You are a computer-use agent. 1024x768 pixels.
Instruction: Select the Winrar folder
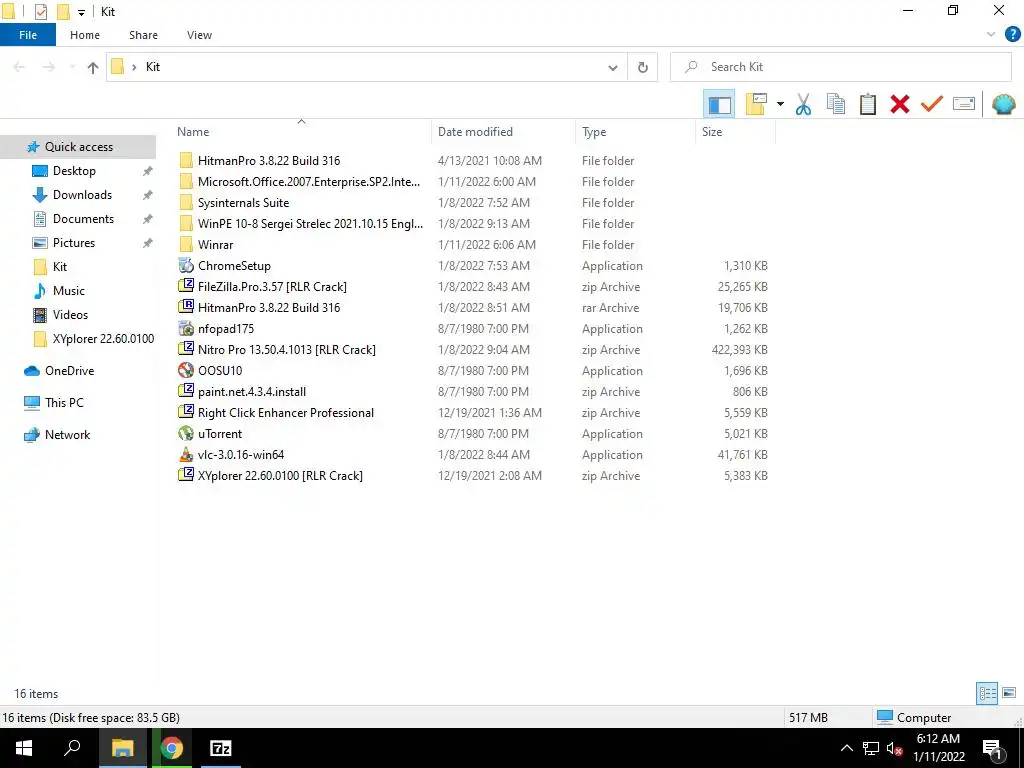click(x=216, y=245)
